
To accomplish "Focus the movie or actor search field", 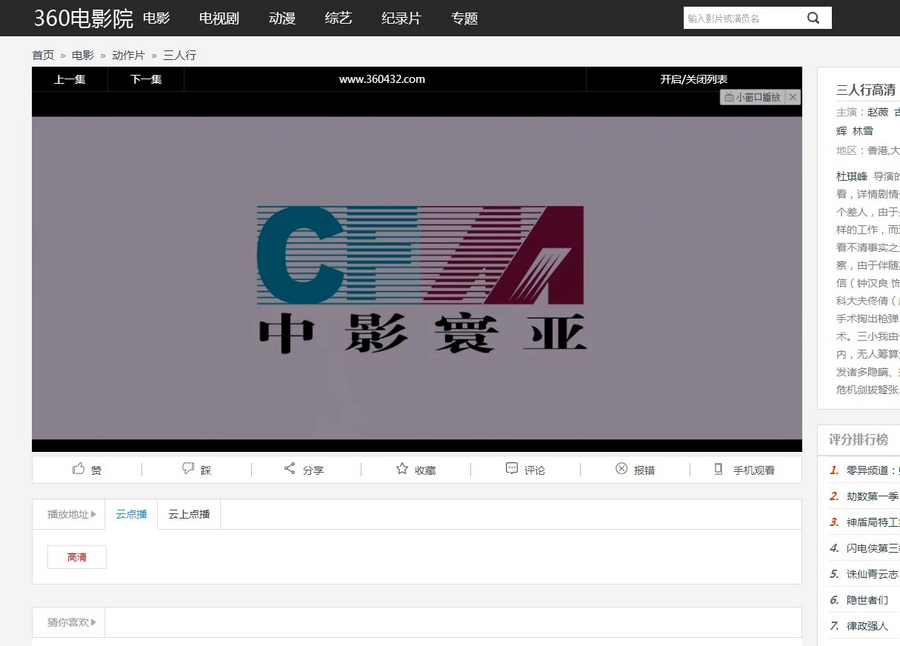I will pyautogui.click(x=743, y=18).
